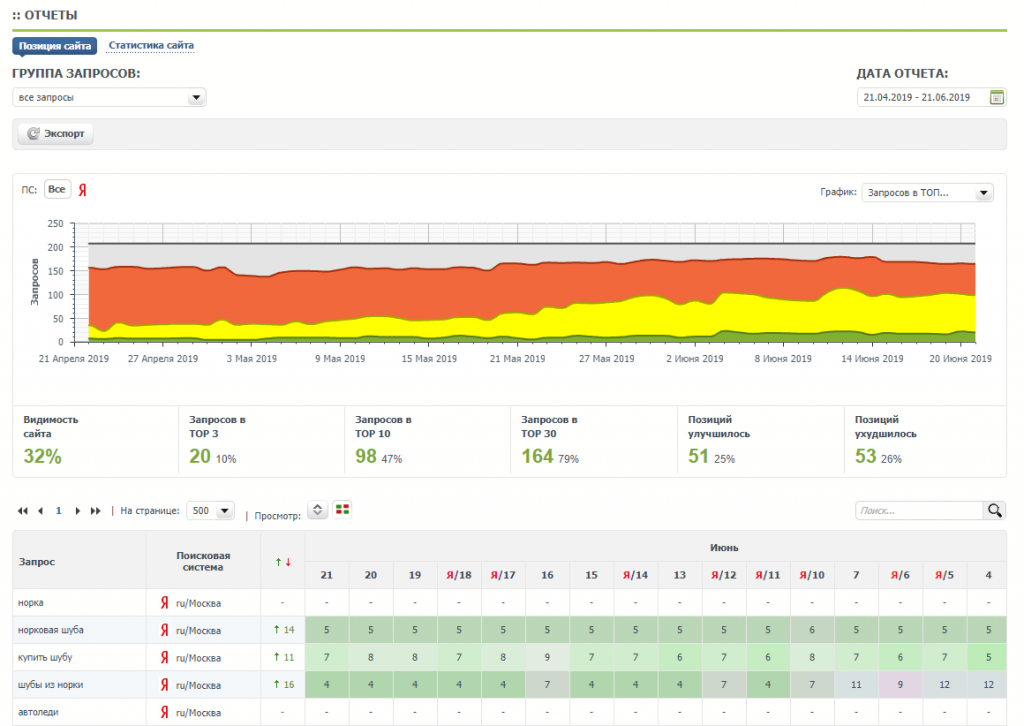Open the per-page 500 dropdown
This screenshot has height=726, width=1024.
tap(211, 510)
